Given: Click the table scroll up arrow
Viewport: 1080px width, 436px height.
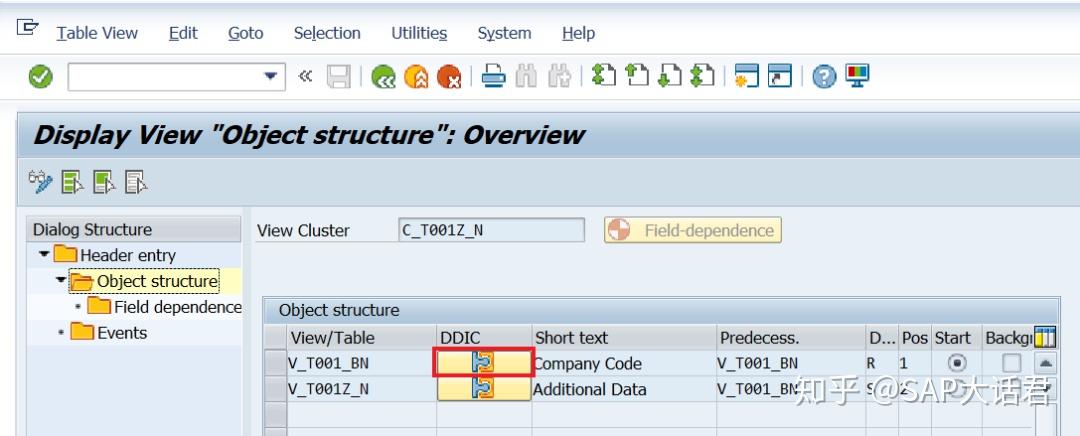Looking at the screenshot, I should [x=1045, y=363].
